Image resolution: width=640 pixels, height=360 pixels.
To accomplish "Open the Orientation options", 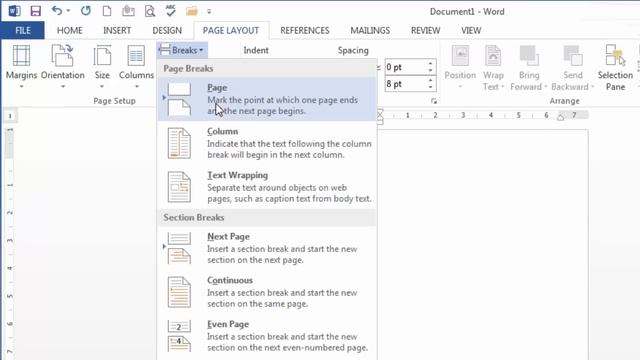I will tap(62, 66).
